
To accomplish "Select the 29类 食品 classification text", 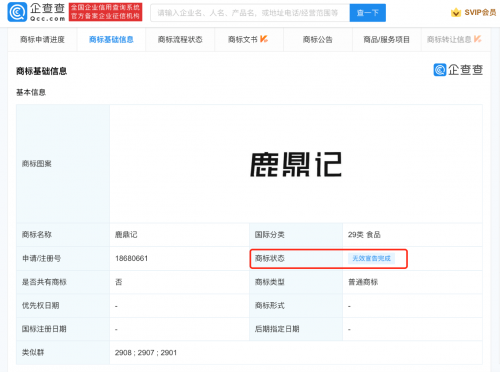I will [364, 235].
